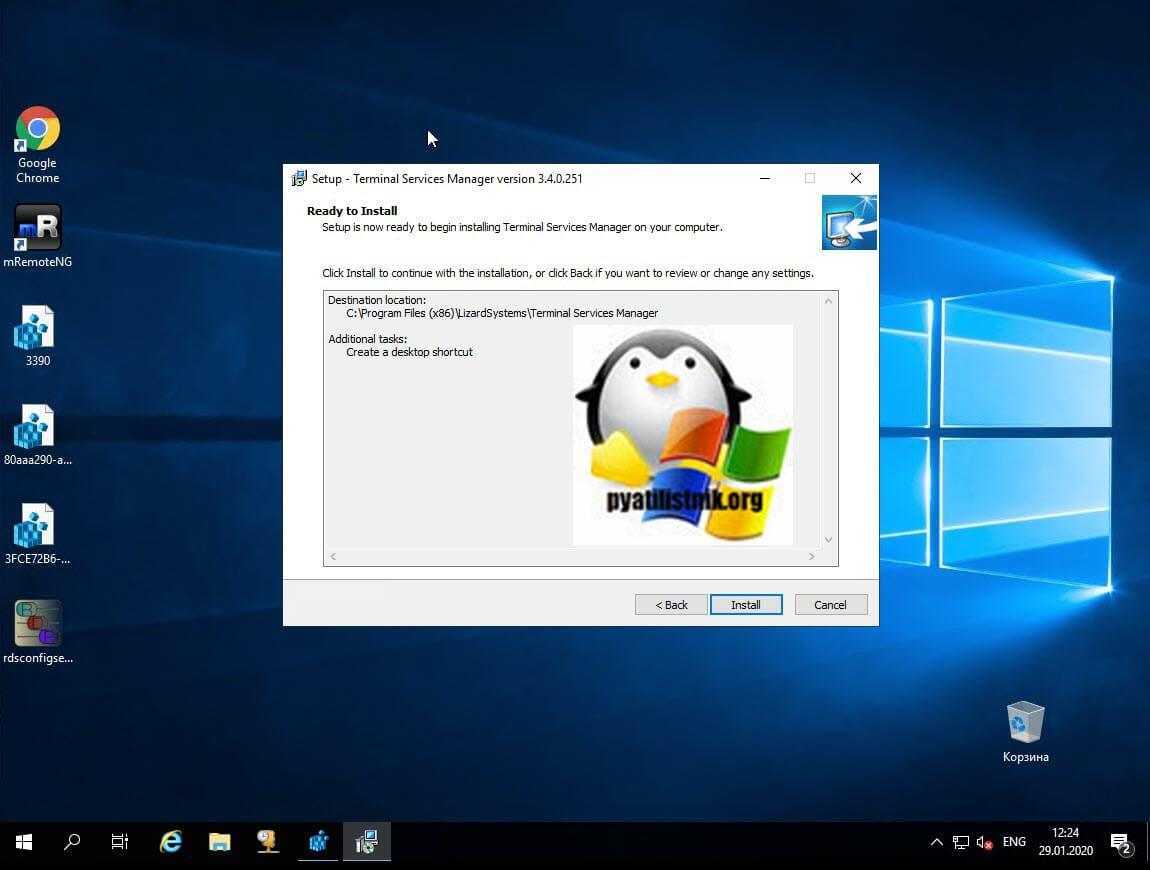Open Internet Explorer from the taskbar
Viewport: 1150px width, 870px height.
pos(171,842)
